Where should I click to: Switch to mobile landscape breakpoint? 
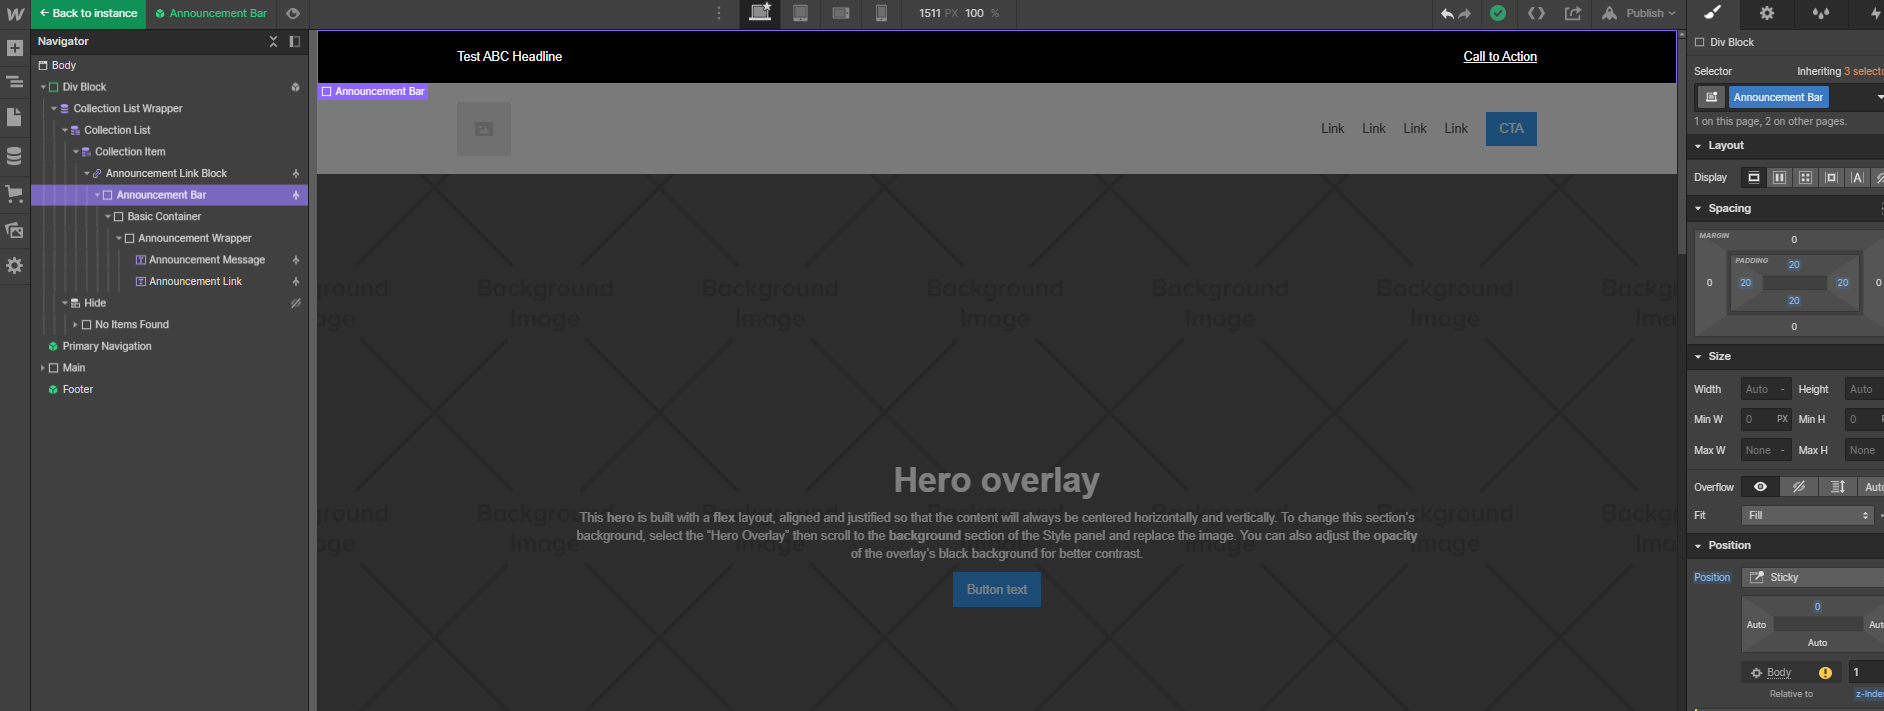[x=841, y=13]
